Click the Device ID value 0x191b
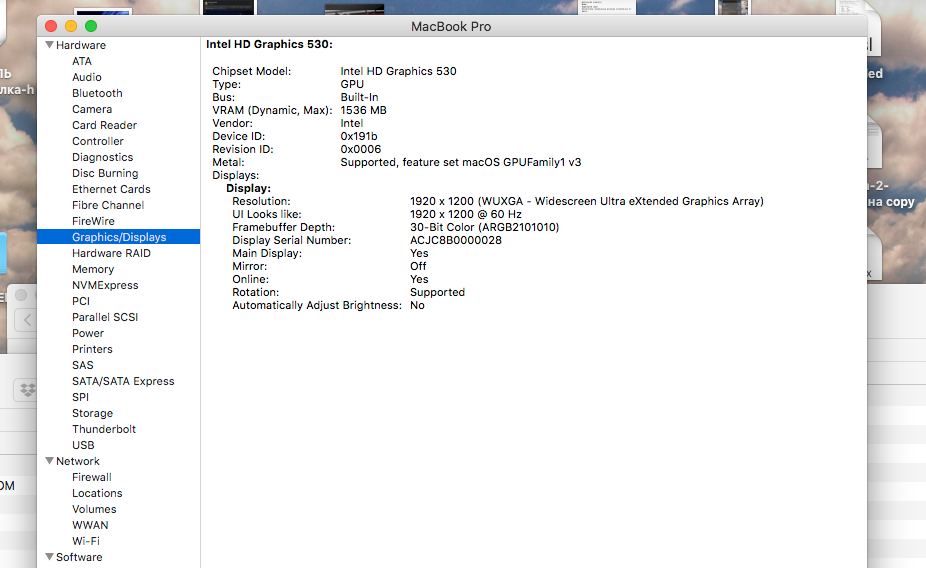This screenshot has width=926, height=568. point(358,136)
